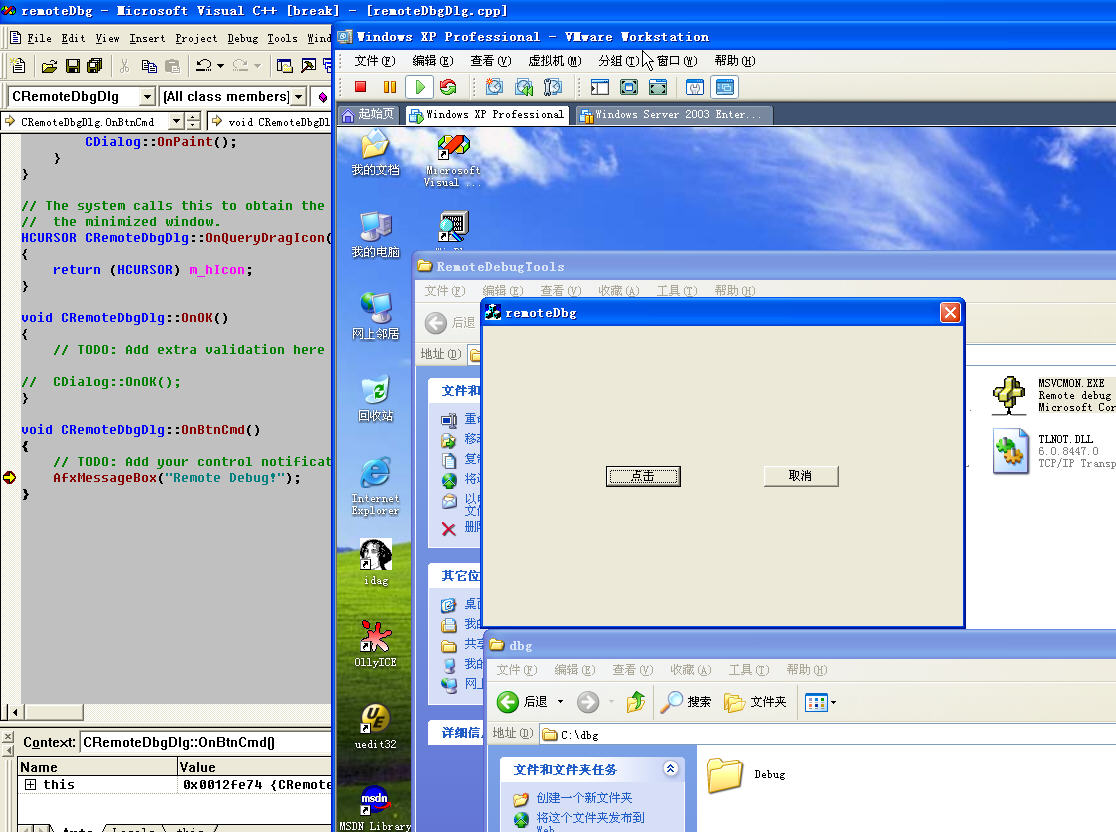Click the Visual C++ new text file icon
This screenshot has width=1116, height=832.
click(18, 66)
